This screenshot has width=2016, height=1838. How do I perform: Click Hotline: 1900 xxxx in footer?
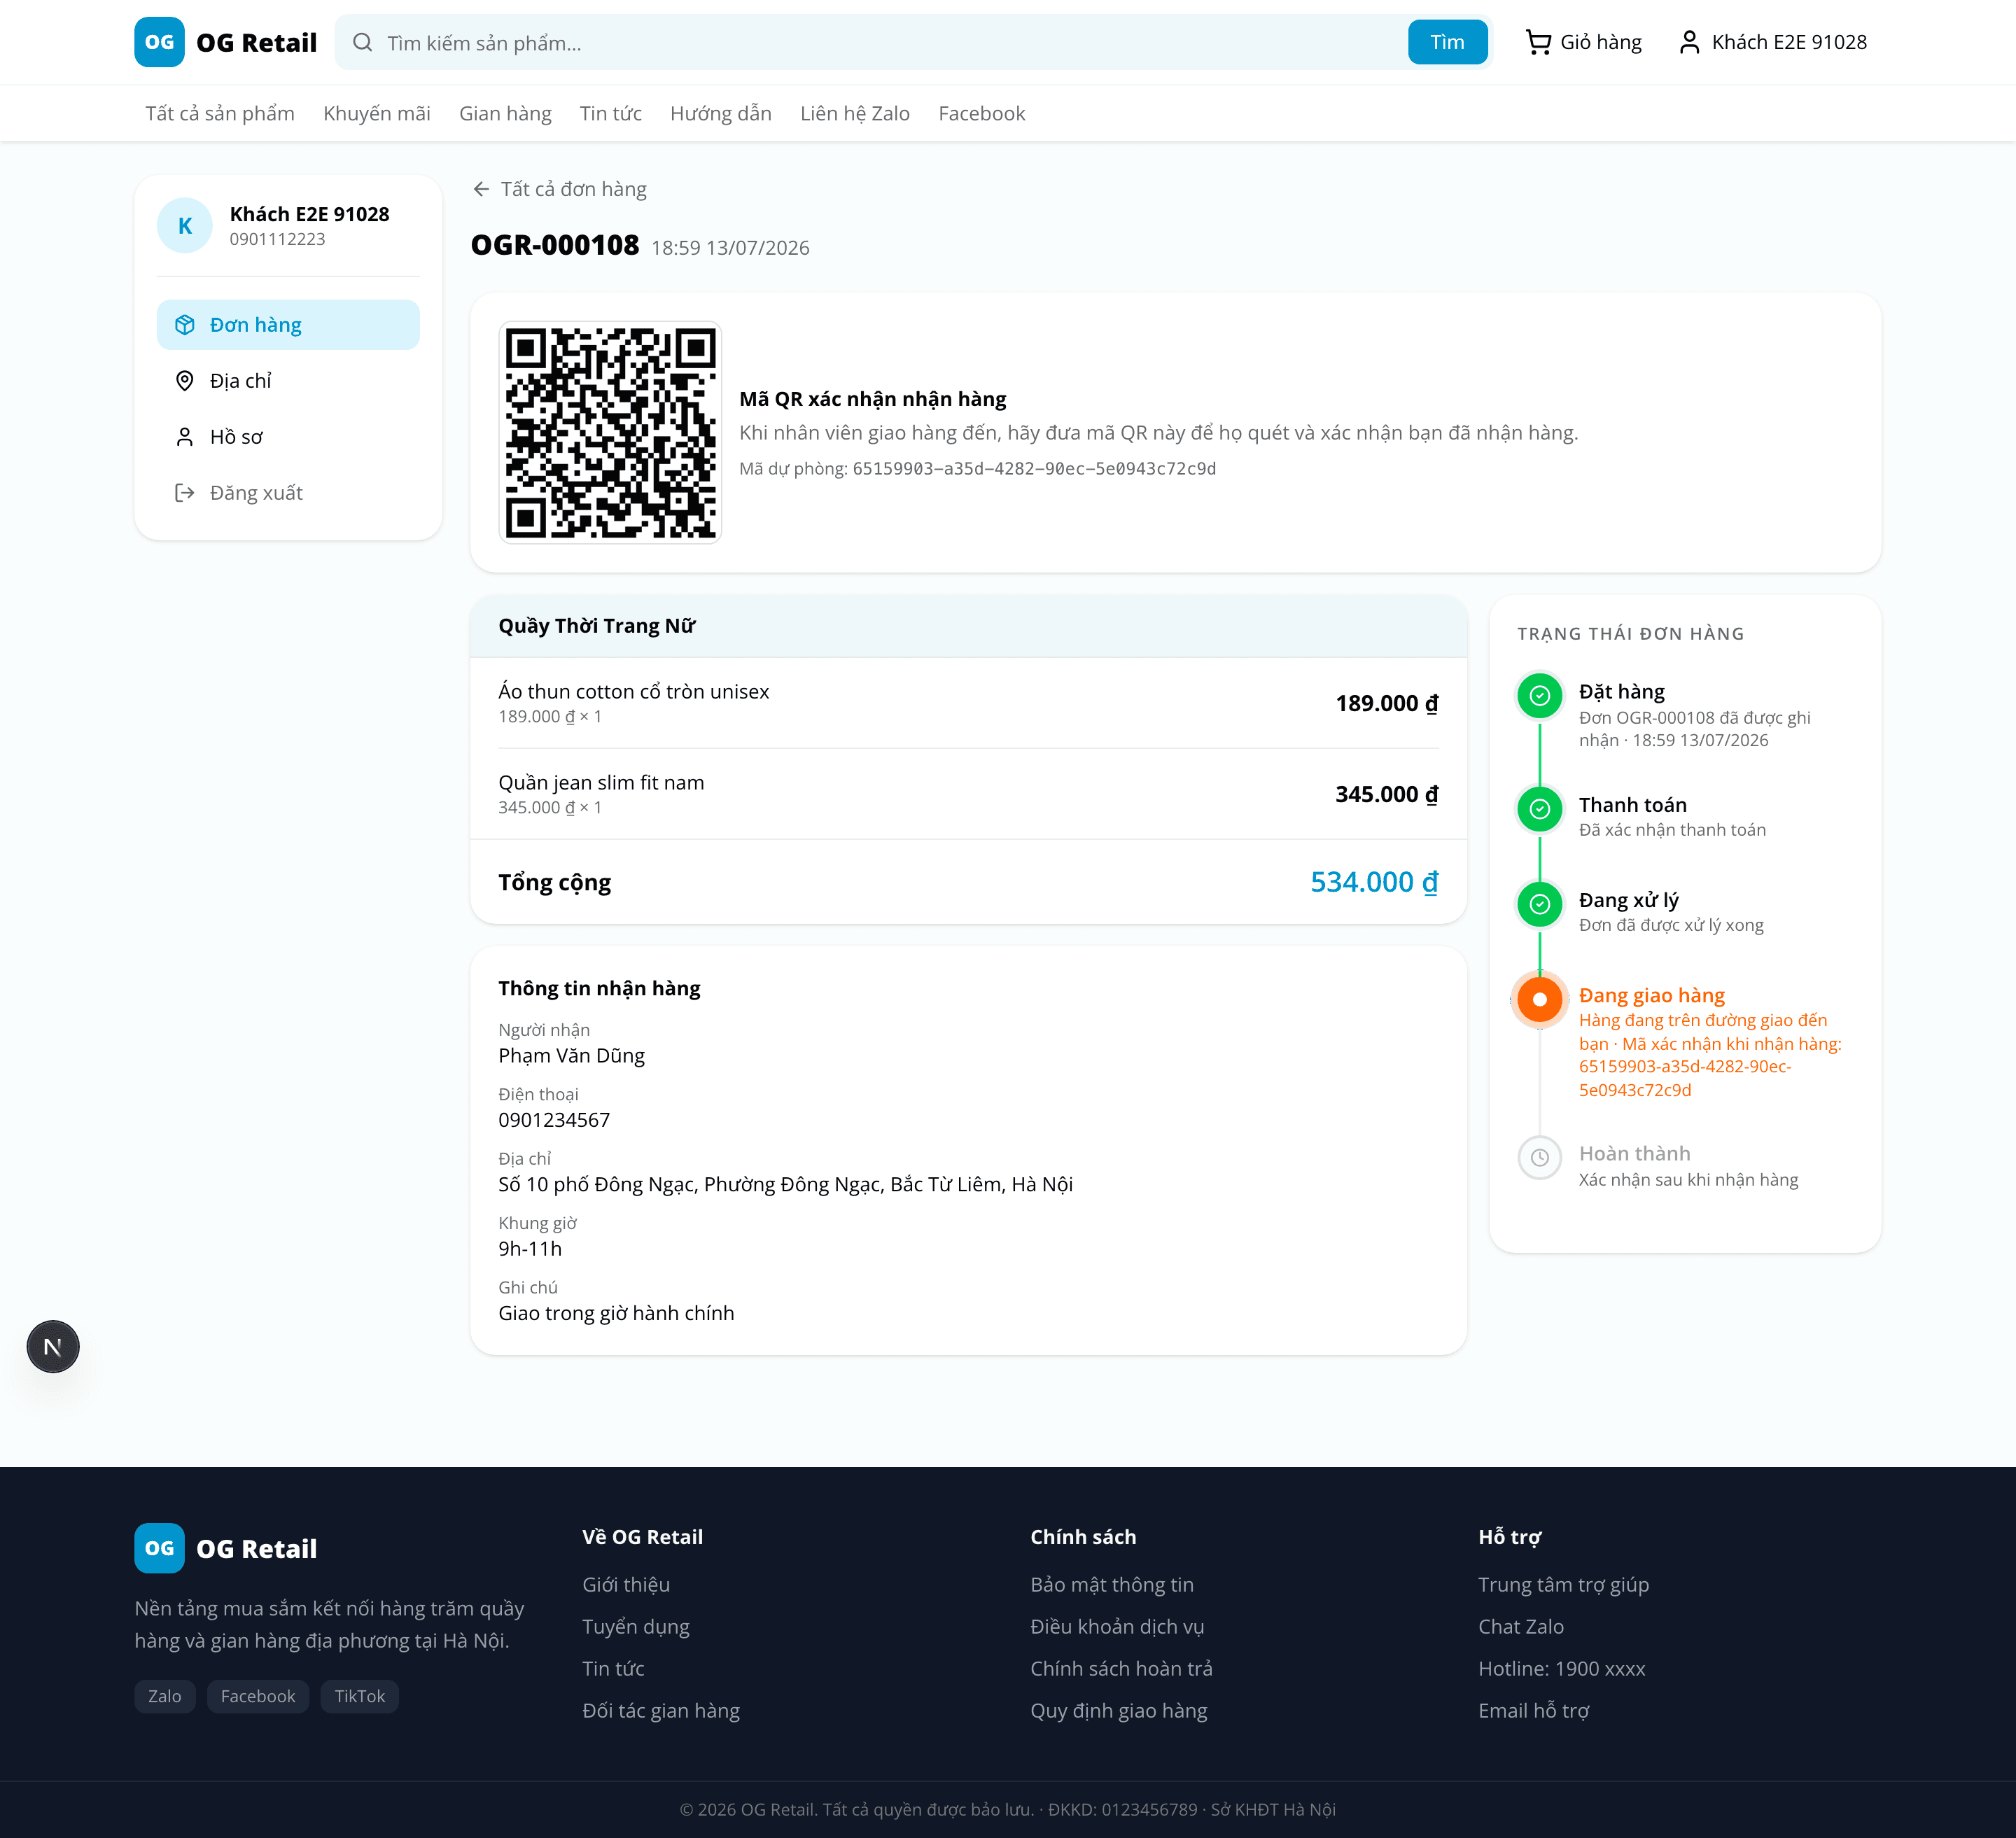pos(1562,1668)
